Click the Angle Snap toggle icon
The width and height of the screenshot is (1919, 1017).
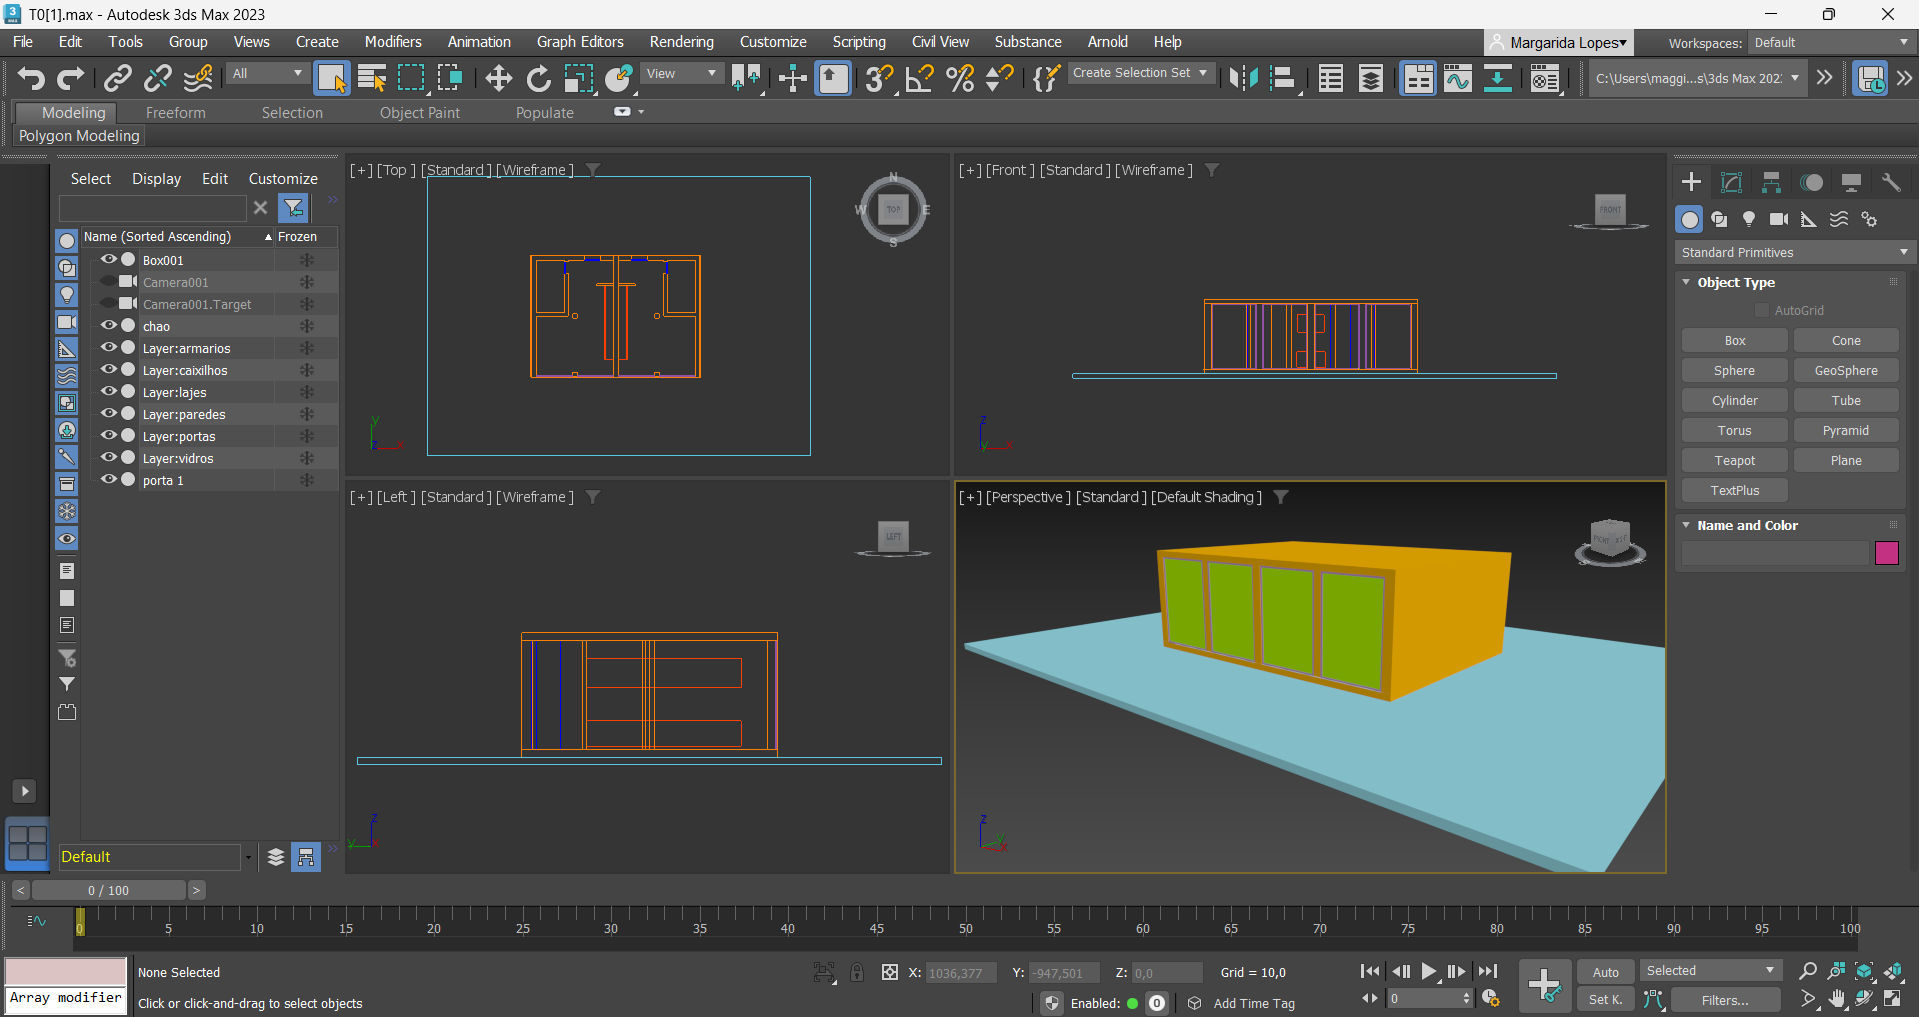point(919,78)
